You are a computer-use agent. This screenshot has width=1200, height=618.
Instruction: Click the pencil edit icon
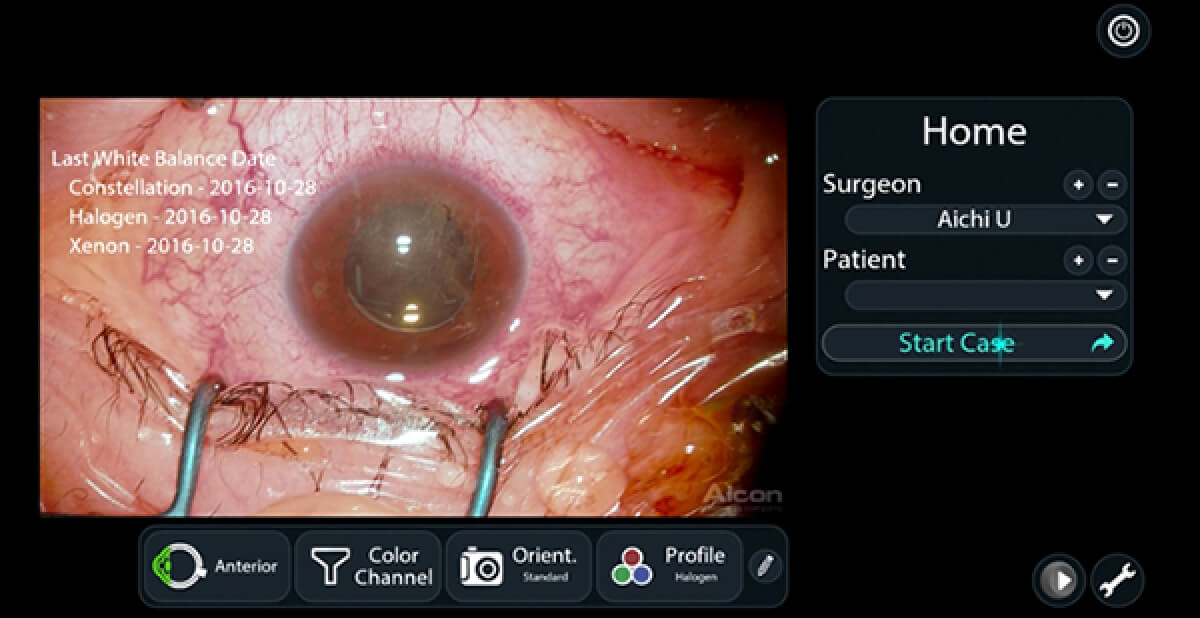coord(764,566)
